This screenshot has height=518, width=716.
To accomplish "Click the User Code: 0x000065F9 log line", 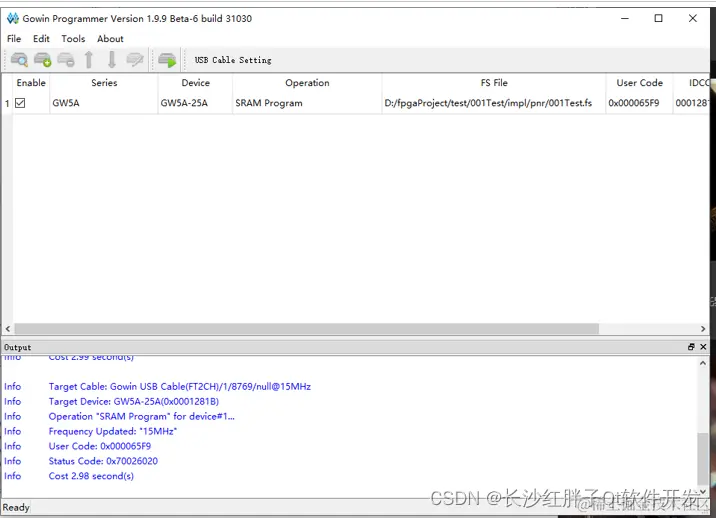I will (100, 446).
